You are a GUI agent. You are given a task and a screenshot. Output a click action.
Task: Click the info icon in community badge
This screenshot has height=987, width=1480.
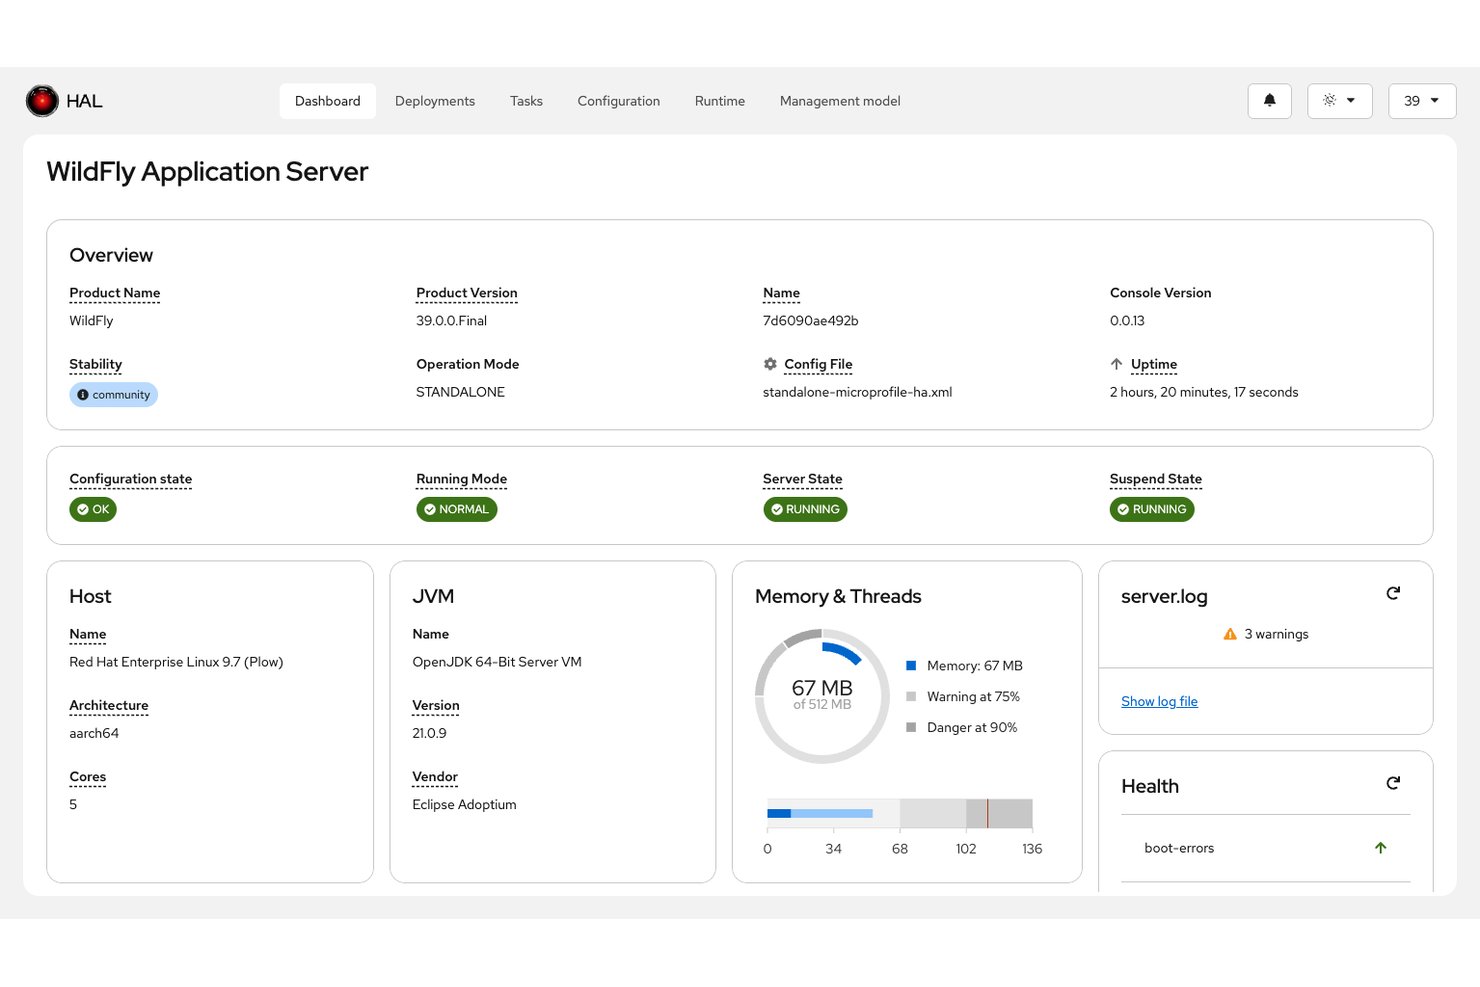(83, 395)
